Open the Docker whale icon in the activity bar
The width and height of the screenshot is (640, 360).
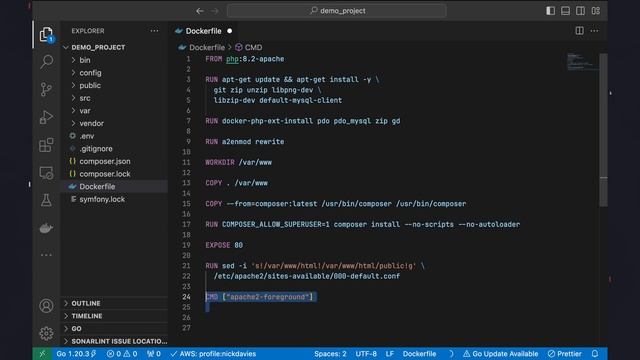(46, 228)
